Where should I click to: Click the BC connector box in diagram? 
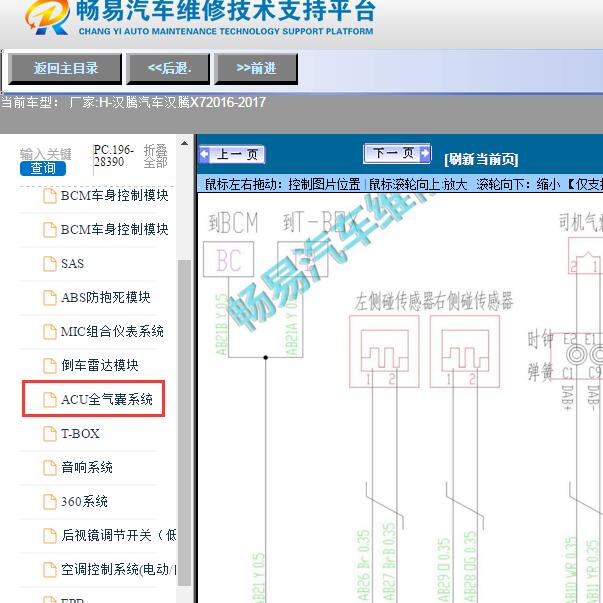pos(228,259)
